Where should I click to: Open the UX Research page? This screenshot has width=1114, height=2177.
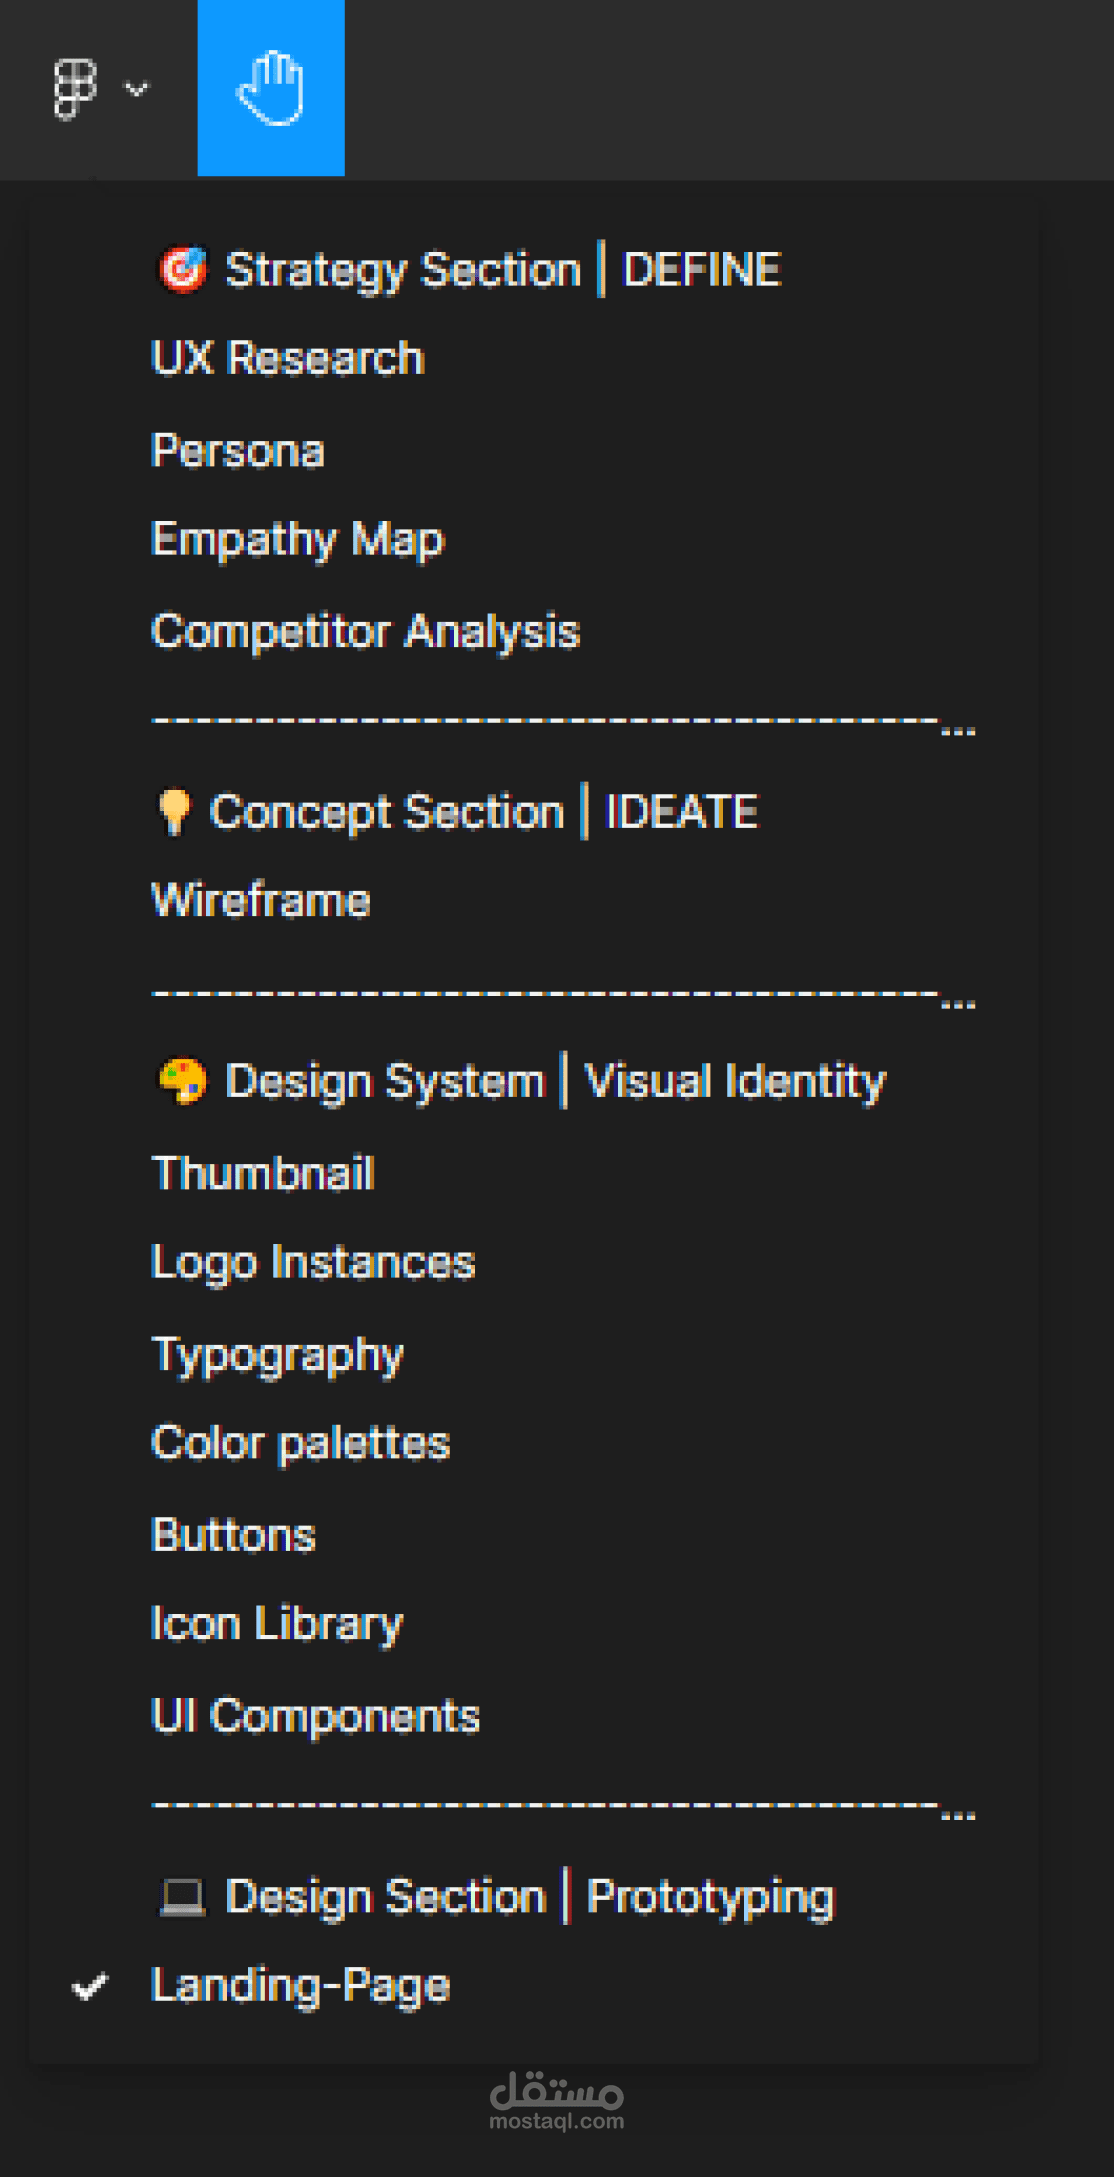click(288, 358)
